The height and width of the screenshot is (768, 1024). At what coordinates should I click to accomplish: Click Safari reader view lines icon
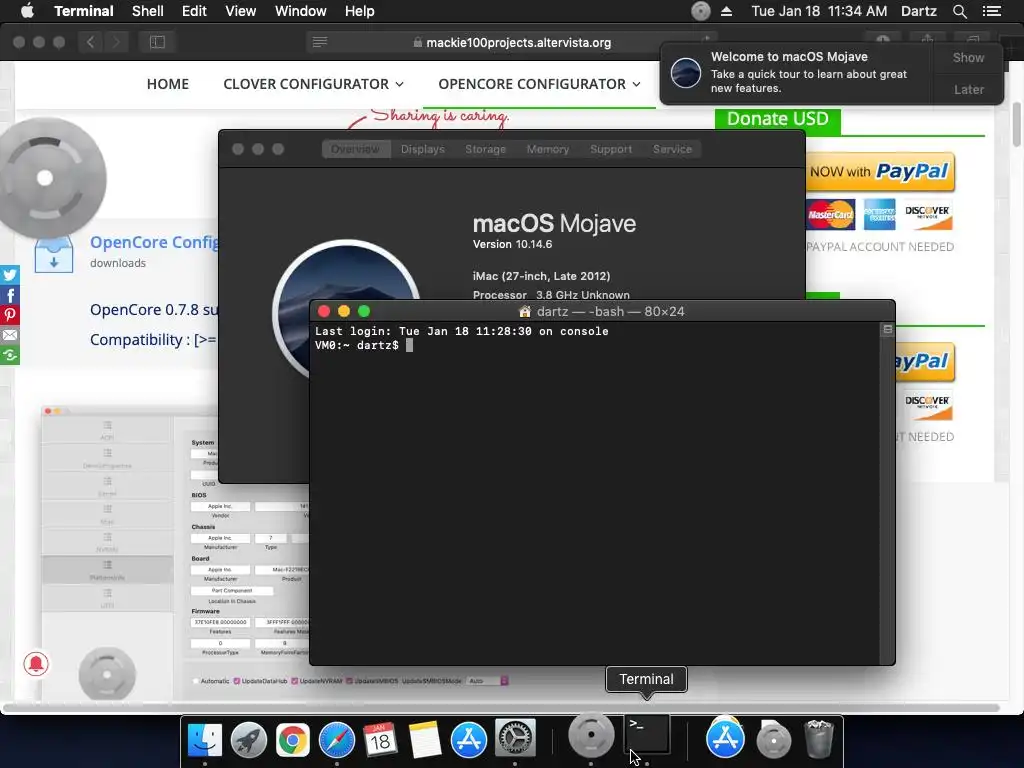tap(320, 42)
